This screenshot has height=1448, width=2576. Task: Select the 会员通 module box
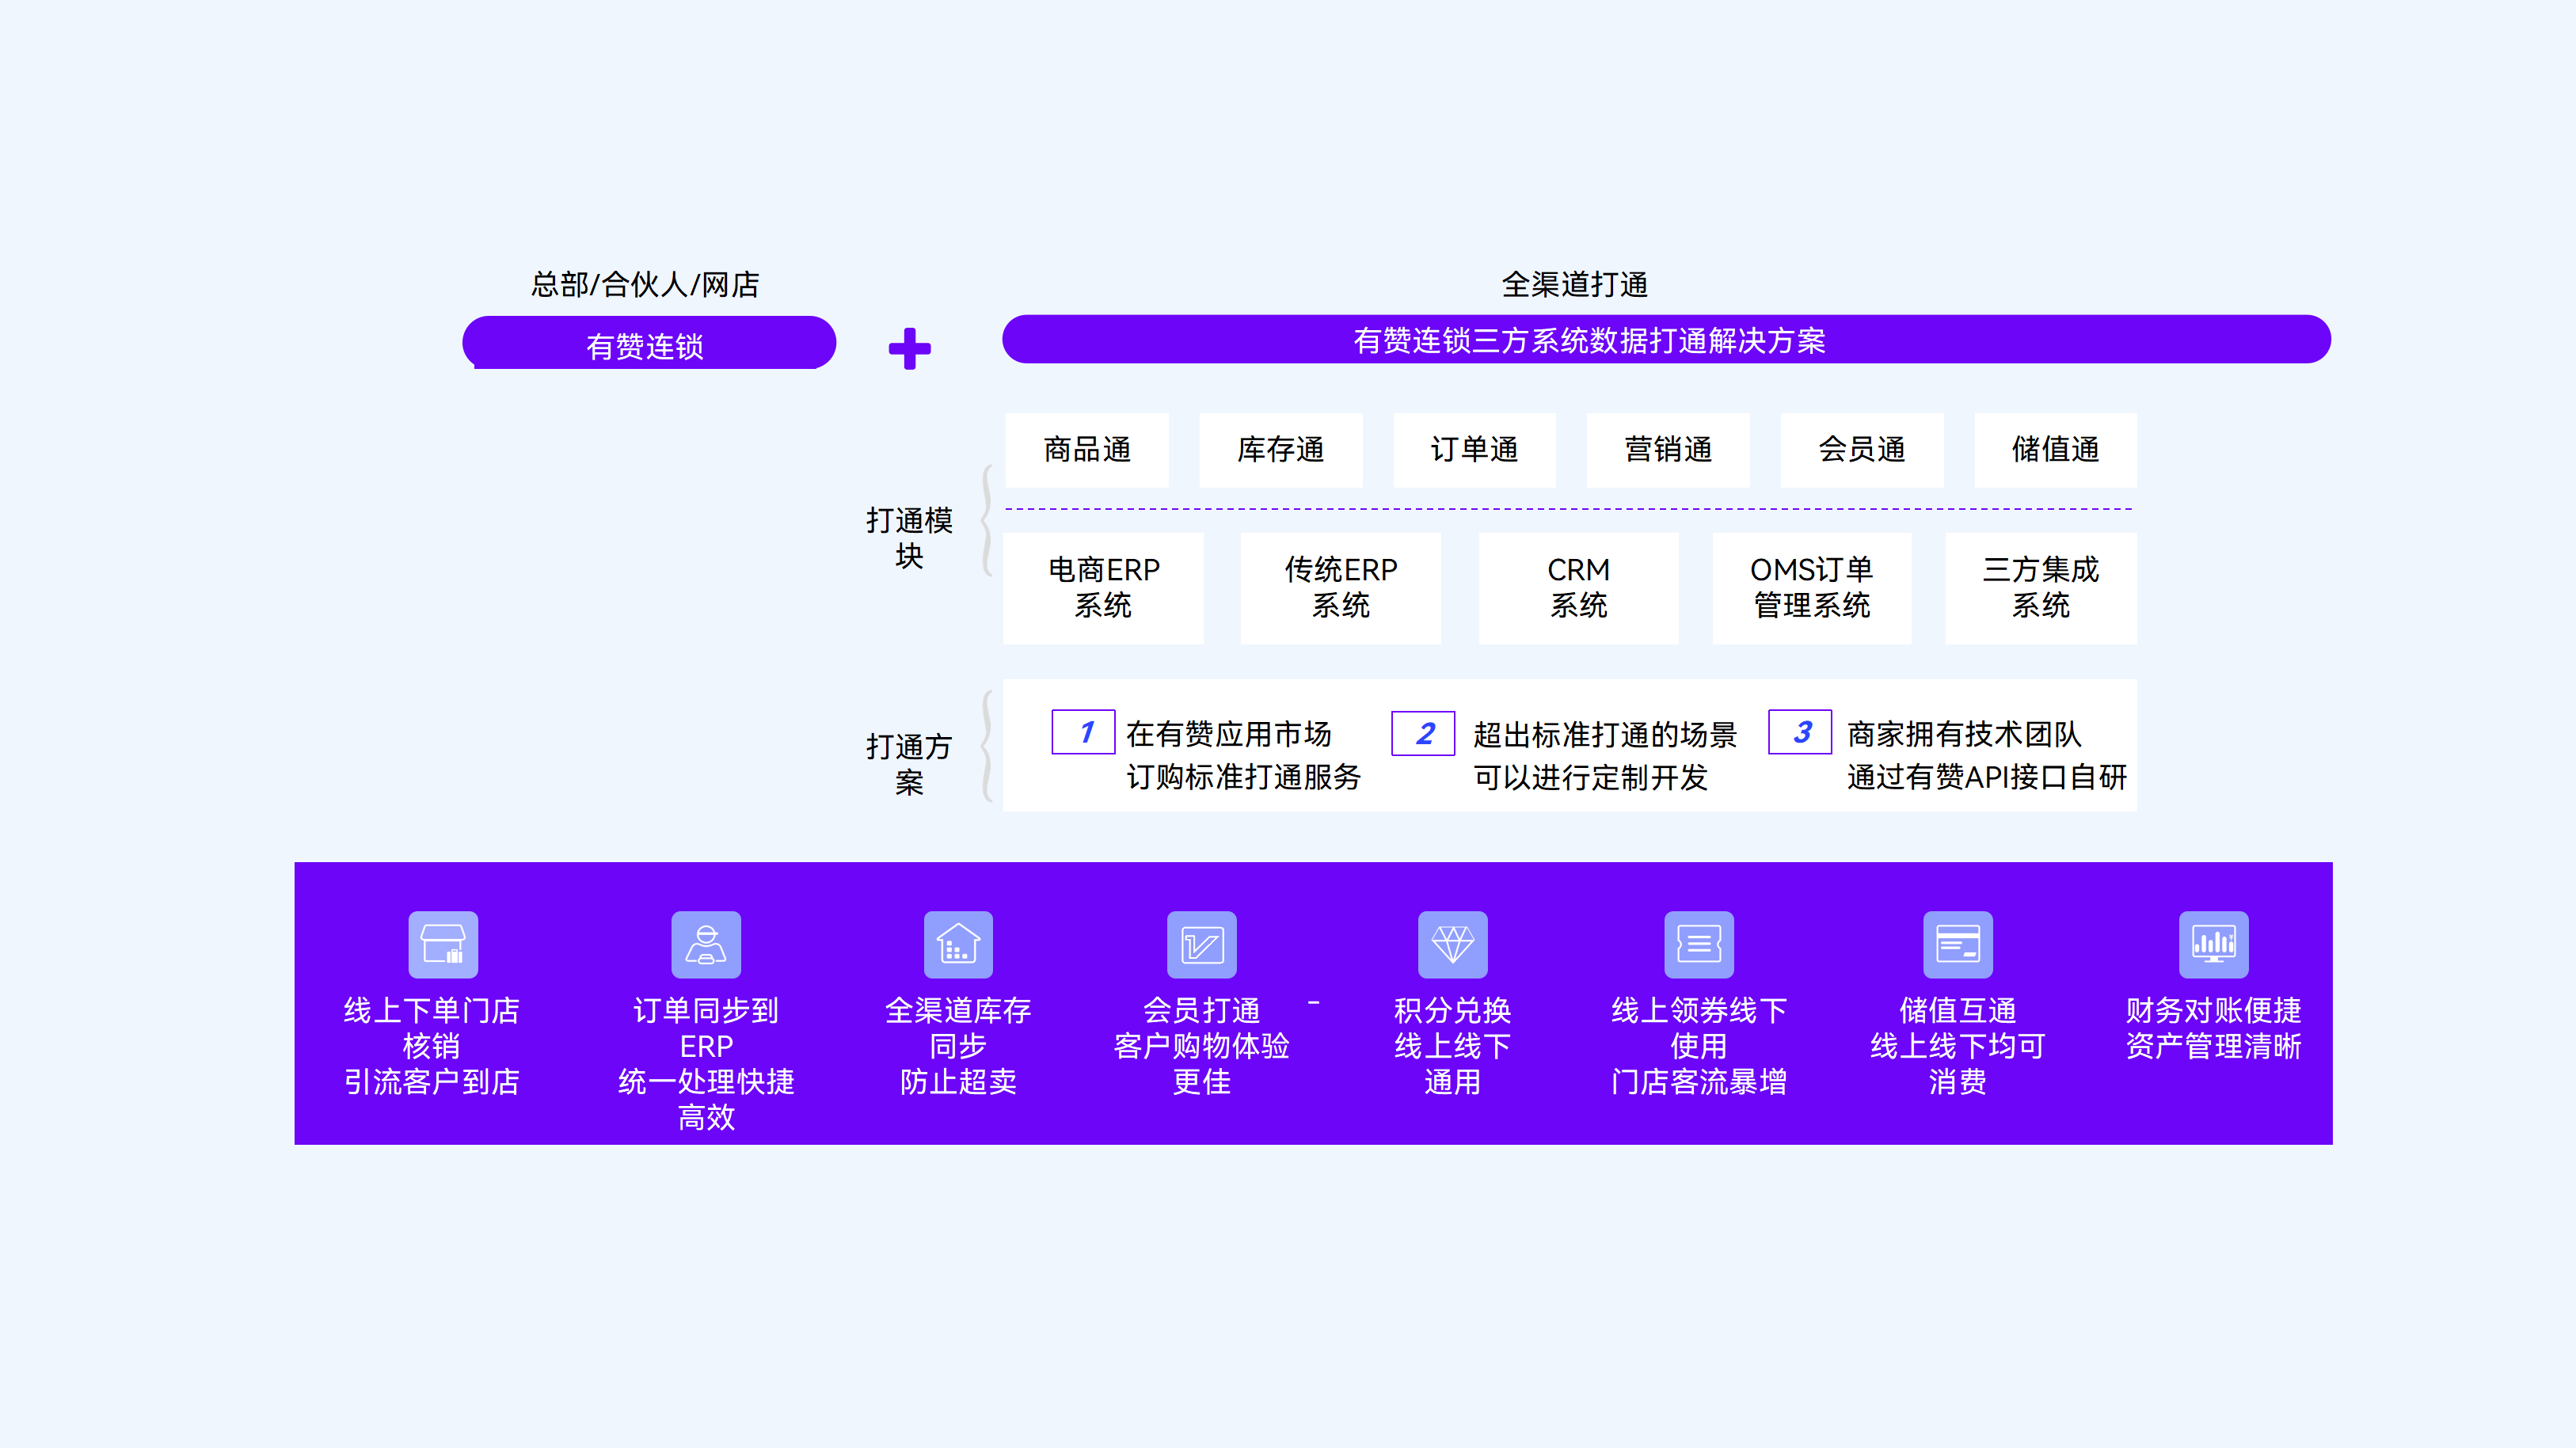pyautogui.click(x=1862, y=450)
